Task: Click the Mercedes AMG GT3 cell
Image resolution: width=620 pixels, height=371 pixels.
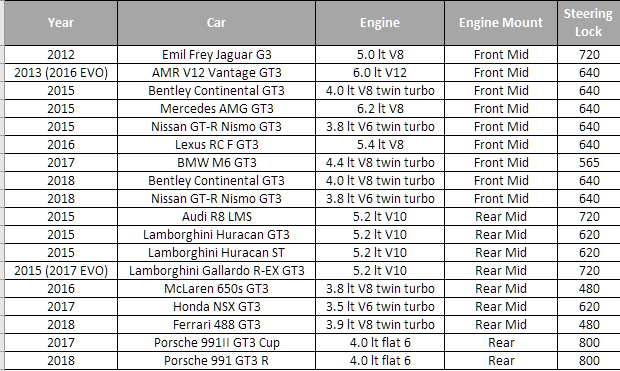Action: click(216, 109)
